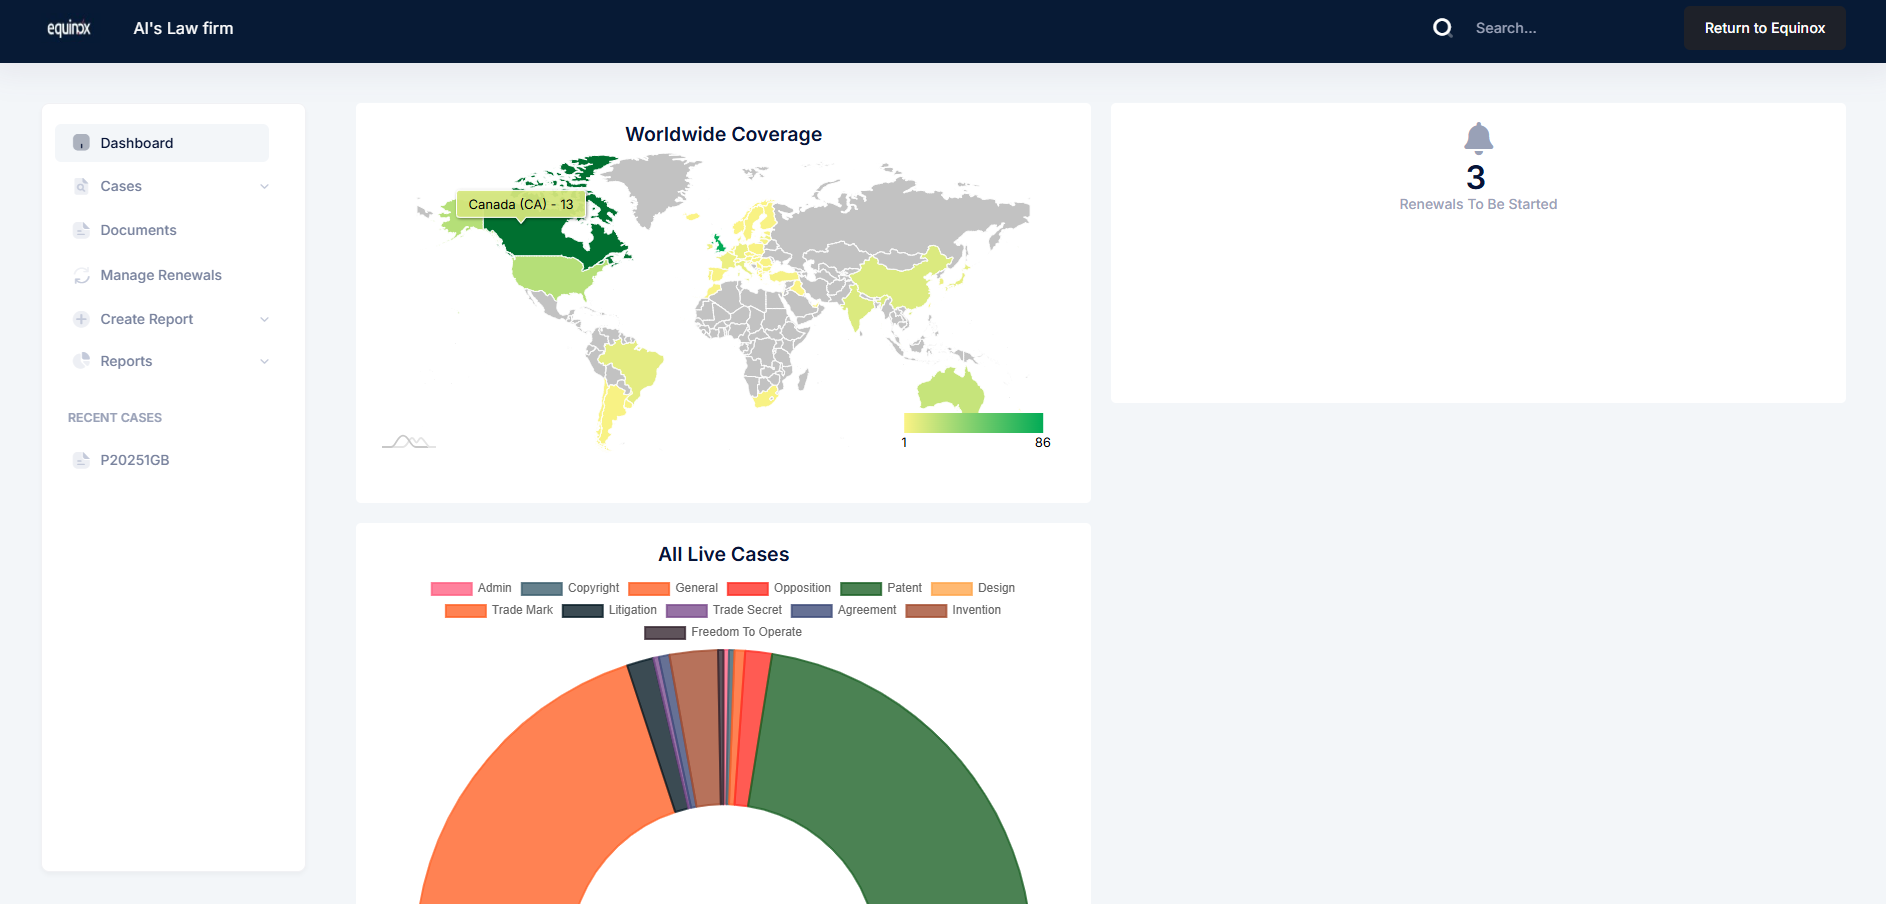Click the Documents sidebar icon
The image size is (1886, 904).
coord(82,230)
